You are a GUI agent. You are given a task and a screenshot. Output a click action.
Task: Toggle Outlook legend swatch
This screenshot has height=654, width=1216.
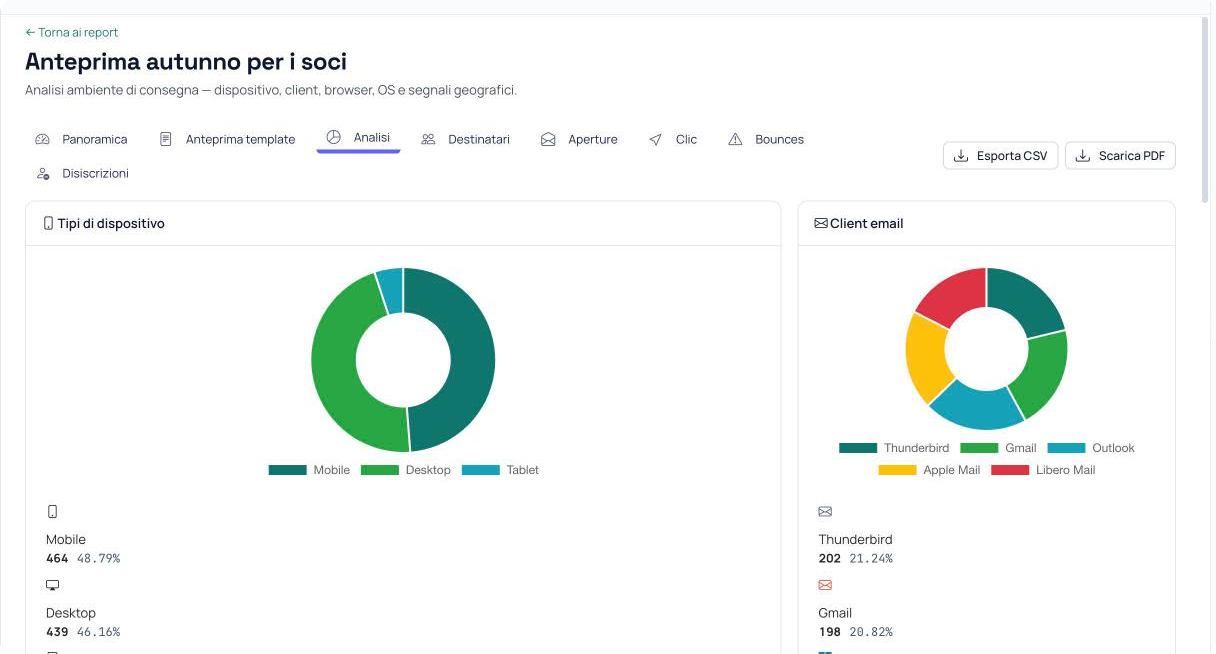coord(1066,448)
